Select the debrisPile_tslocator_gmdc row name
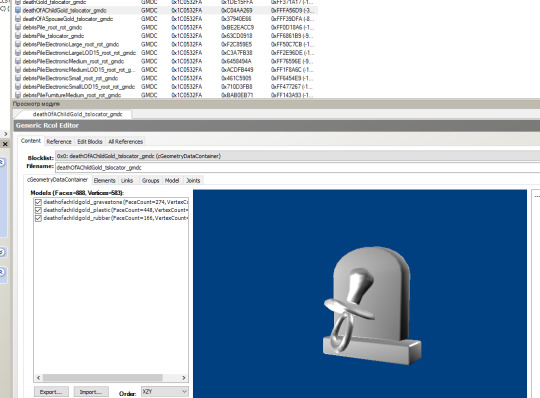This screenshot has height=398, width=540. pyautogui.click(x=53, y=36)
